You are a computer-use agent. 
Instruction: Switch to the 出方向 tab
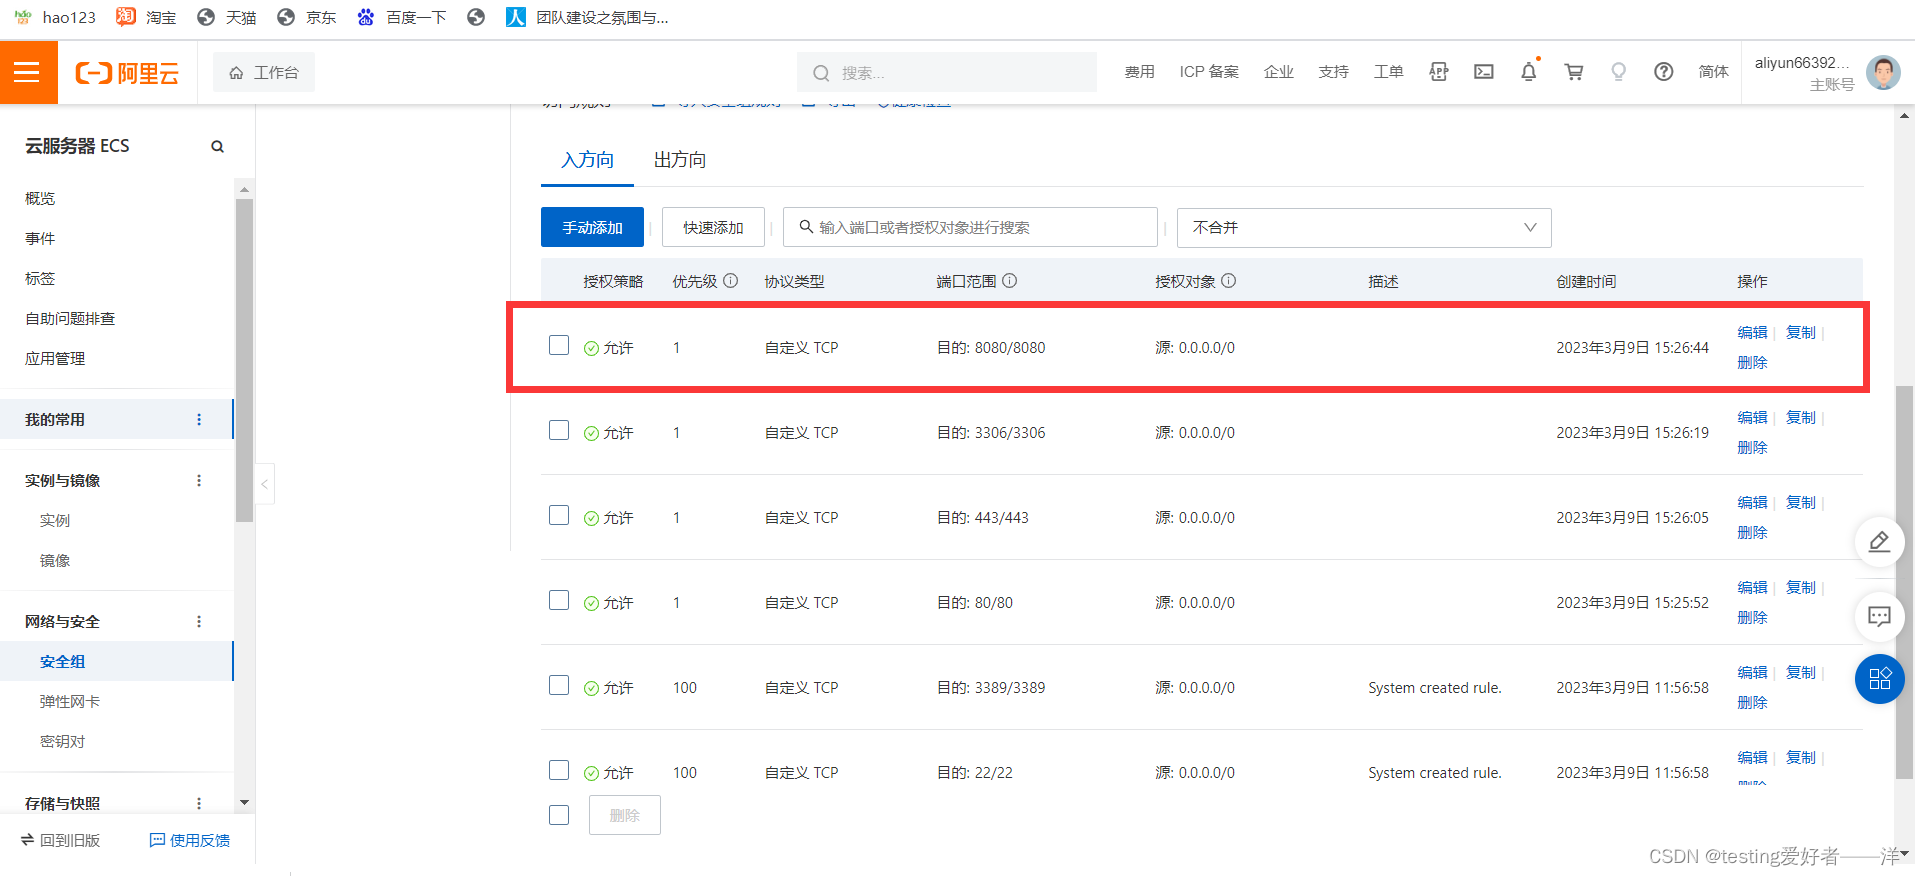pyautogui.click(x=680, y=160)
